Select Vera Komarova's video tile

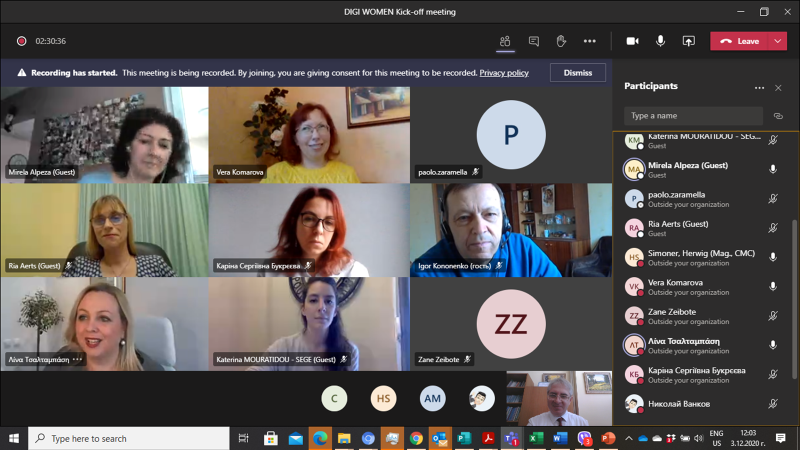(x=309, y=135)
